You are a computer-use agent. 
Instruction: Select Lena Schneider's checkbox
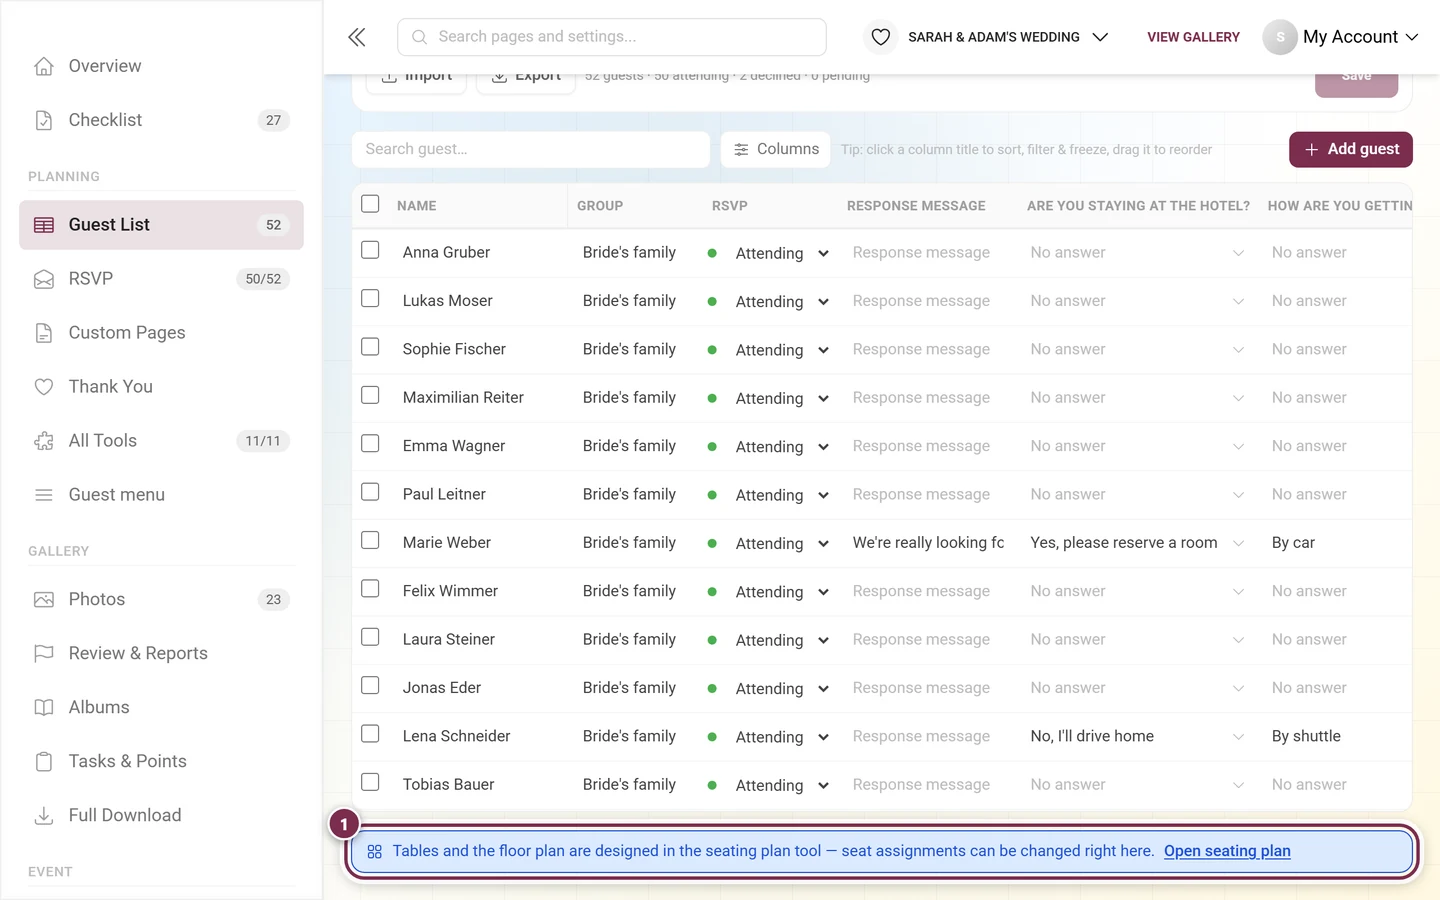click(370, 734)
